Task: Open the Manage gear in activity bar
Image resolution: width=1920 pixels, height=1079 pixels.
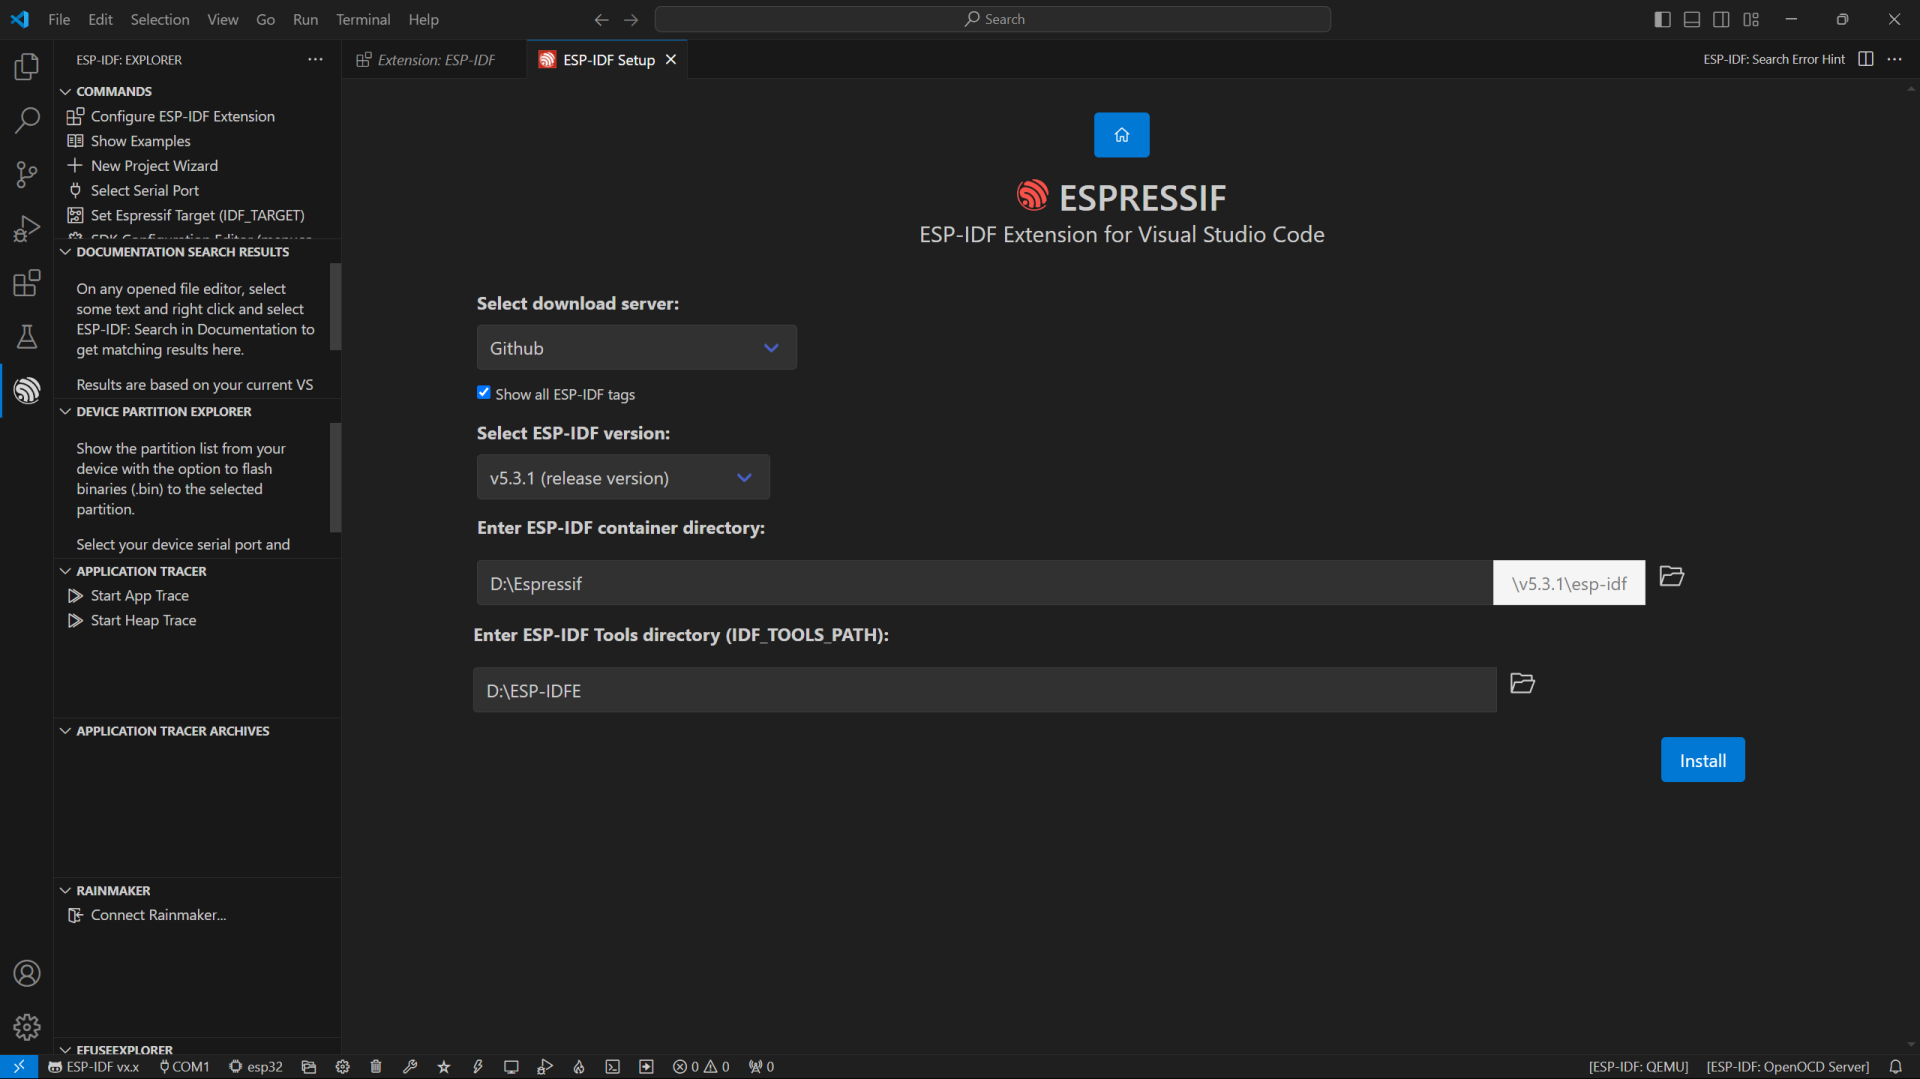Action: tap(27, 1027)
